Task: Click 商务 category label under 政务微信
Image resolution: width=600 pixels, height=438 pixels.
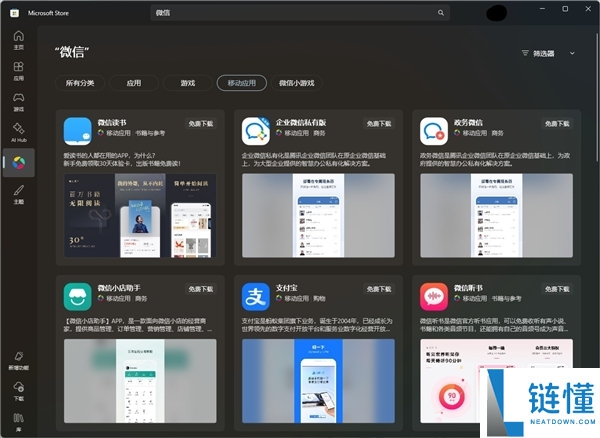Action: pos(497,133)
